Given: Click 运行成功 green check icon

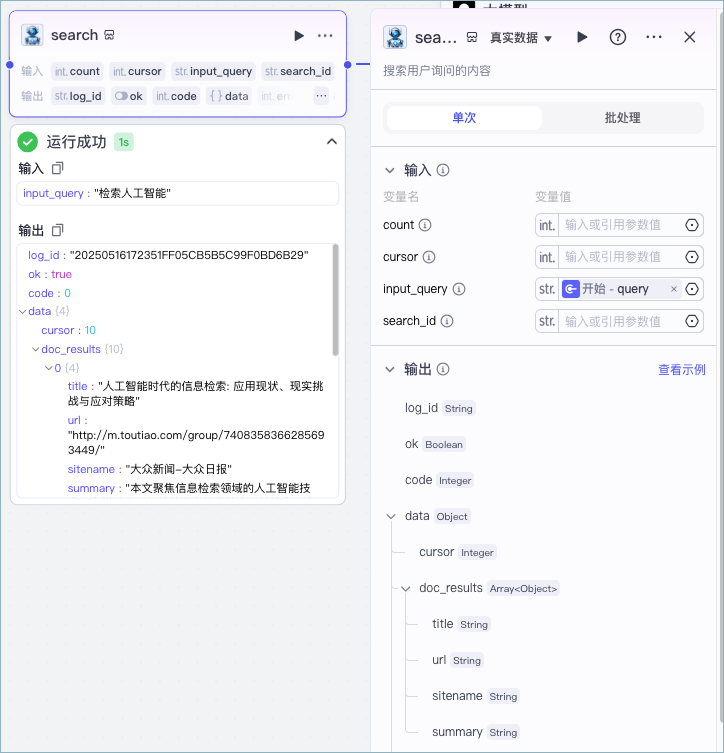Looking at the screenshot, I should point(27,142).
